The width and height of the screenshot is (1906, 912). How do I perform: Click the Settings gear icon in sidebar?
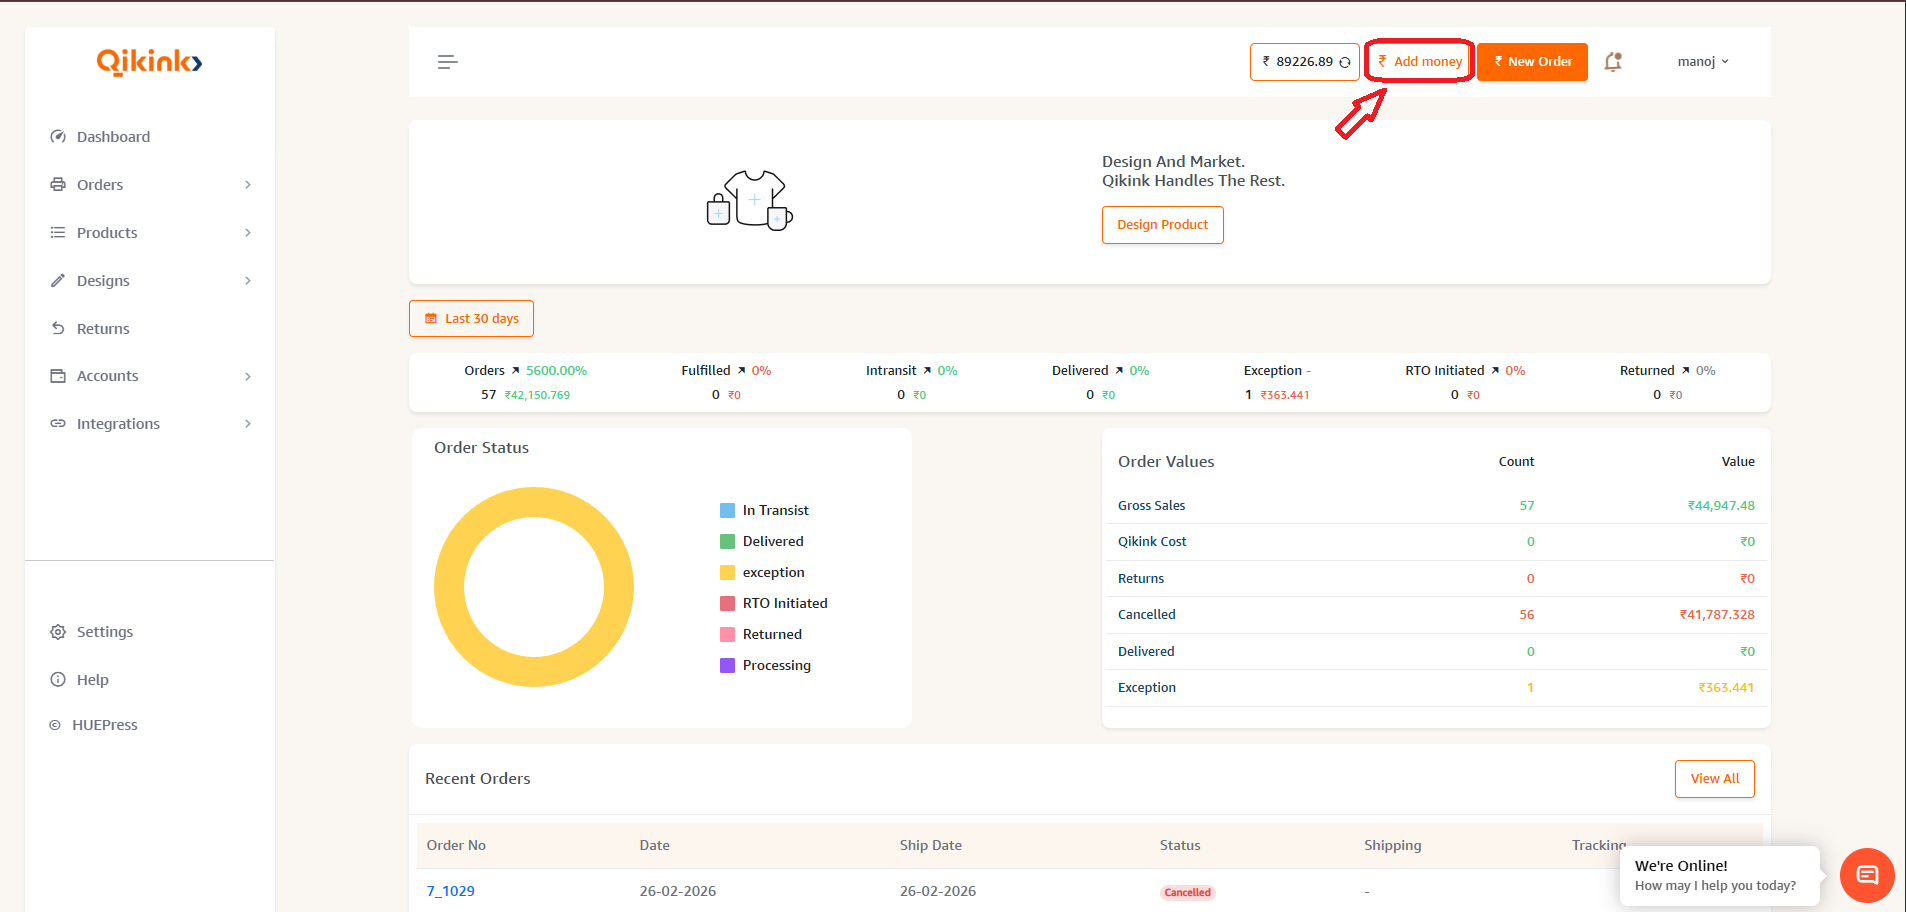click(x=58, y=632)
